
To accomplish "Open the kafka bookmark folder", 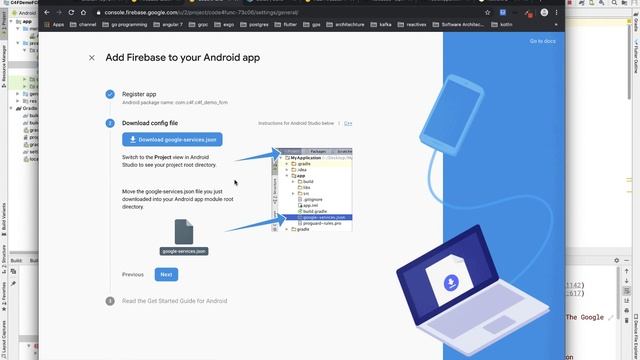I will point(381,24).
